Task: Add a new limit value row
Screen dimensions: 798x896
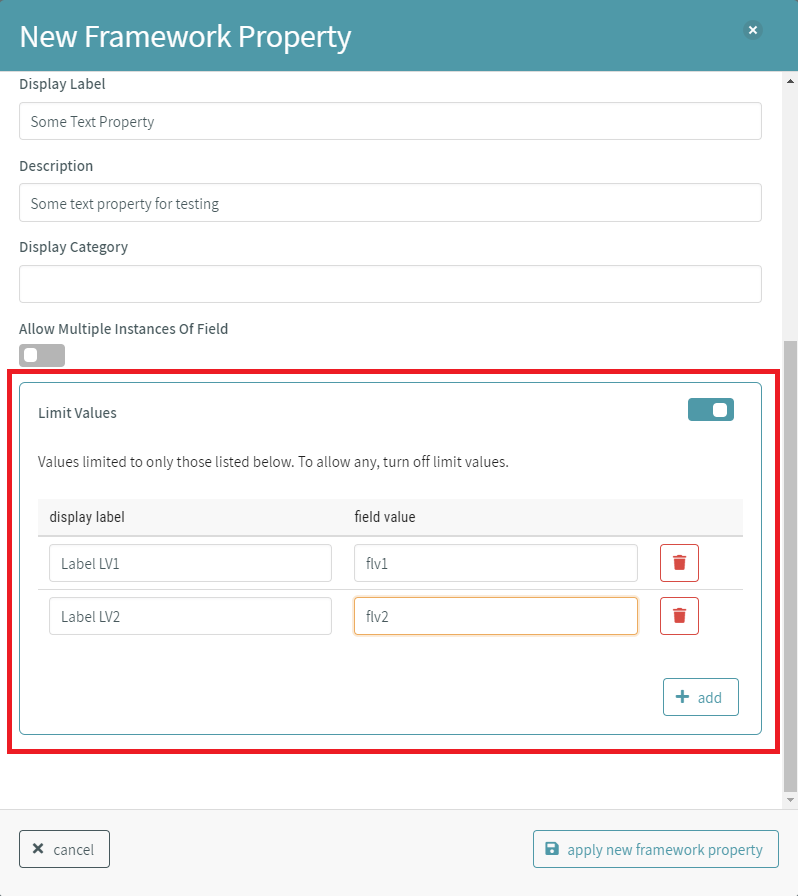Action: (x=701, y=697)
